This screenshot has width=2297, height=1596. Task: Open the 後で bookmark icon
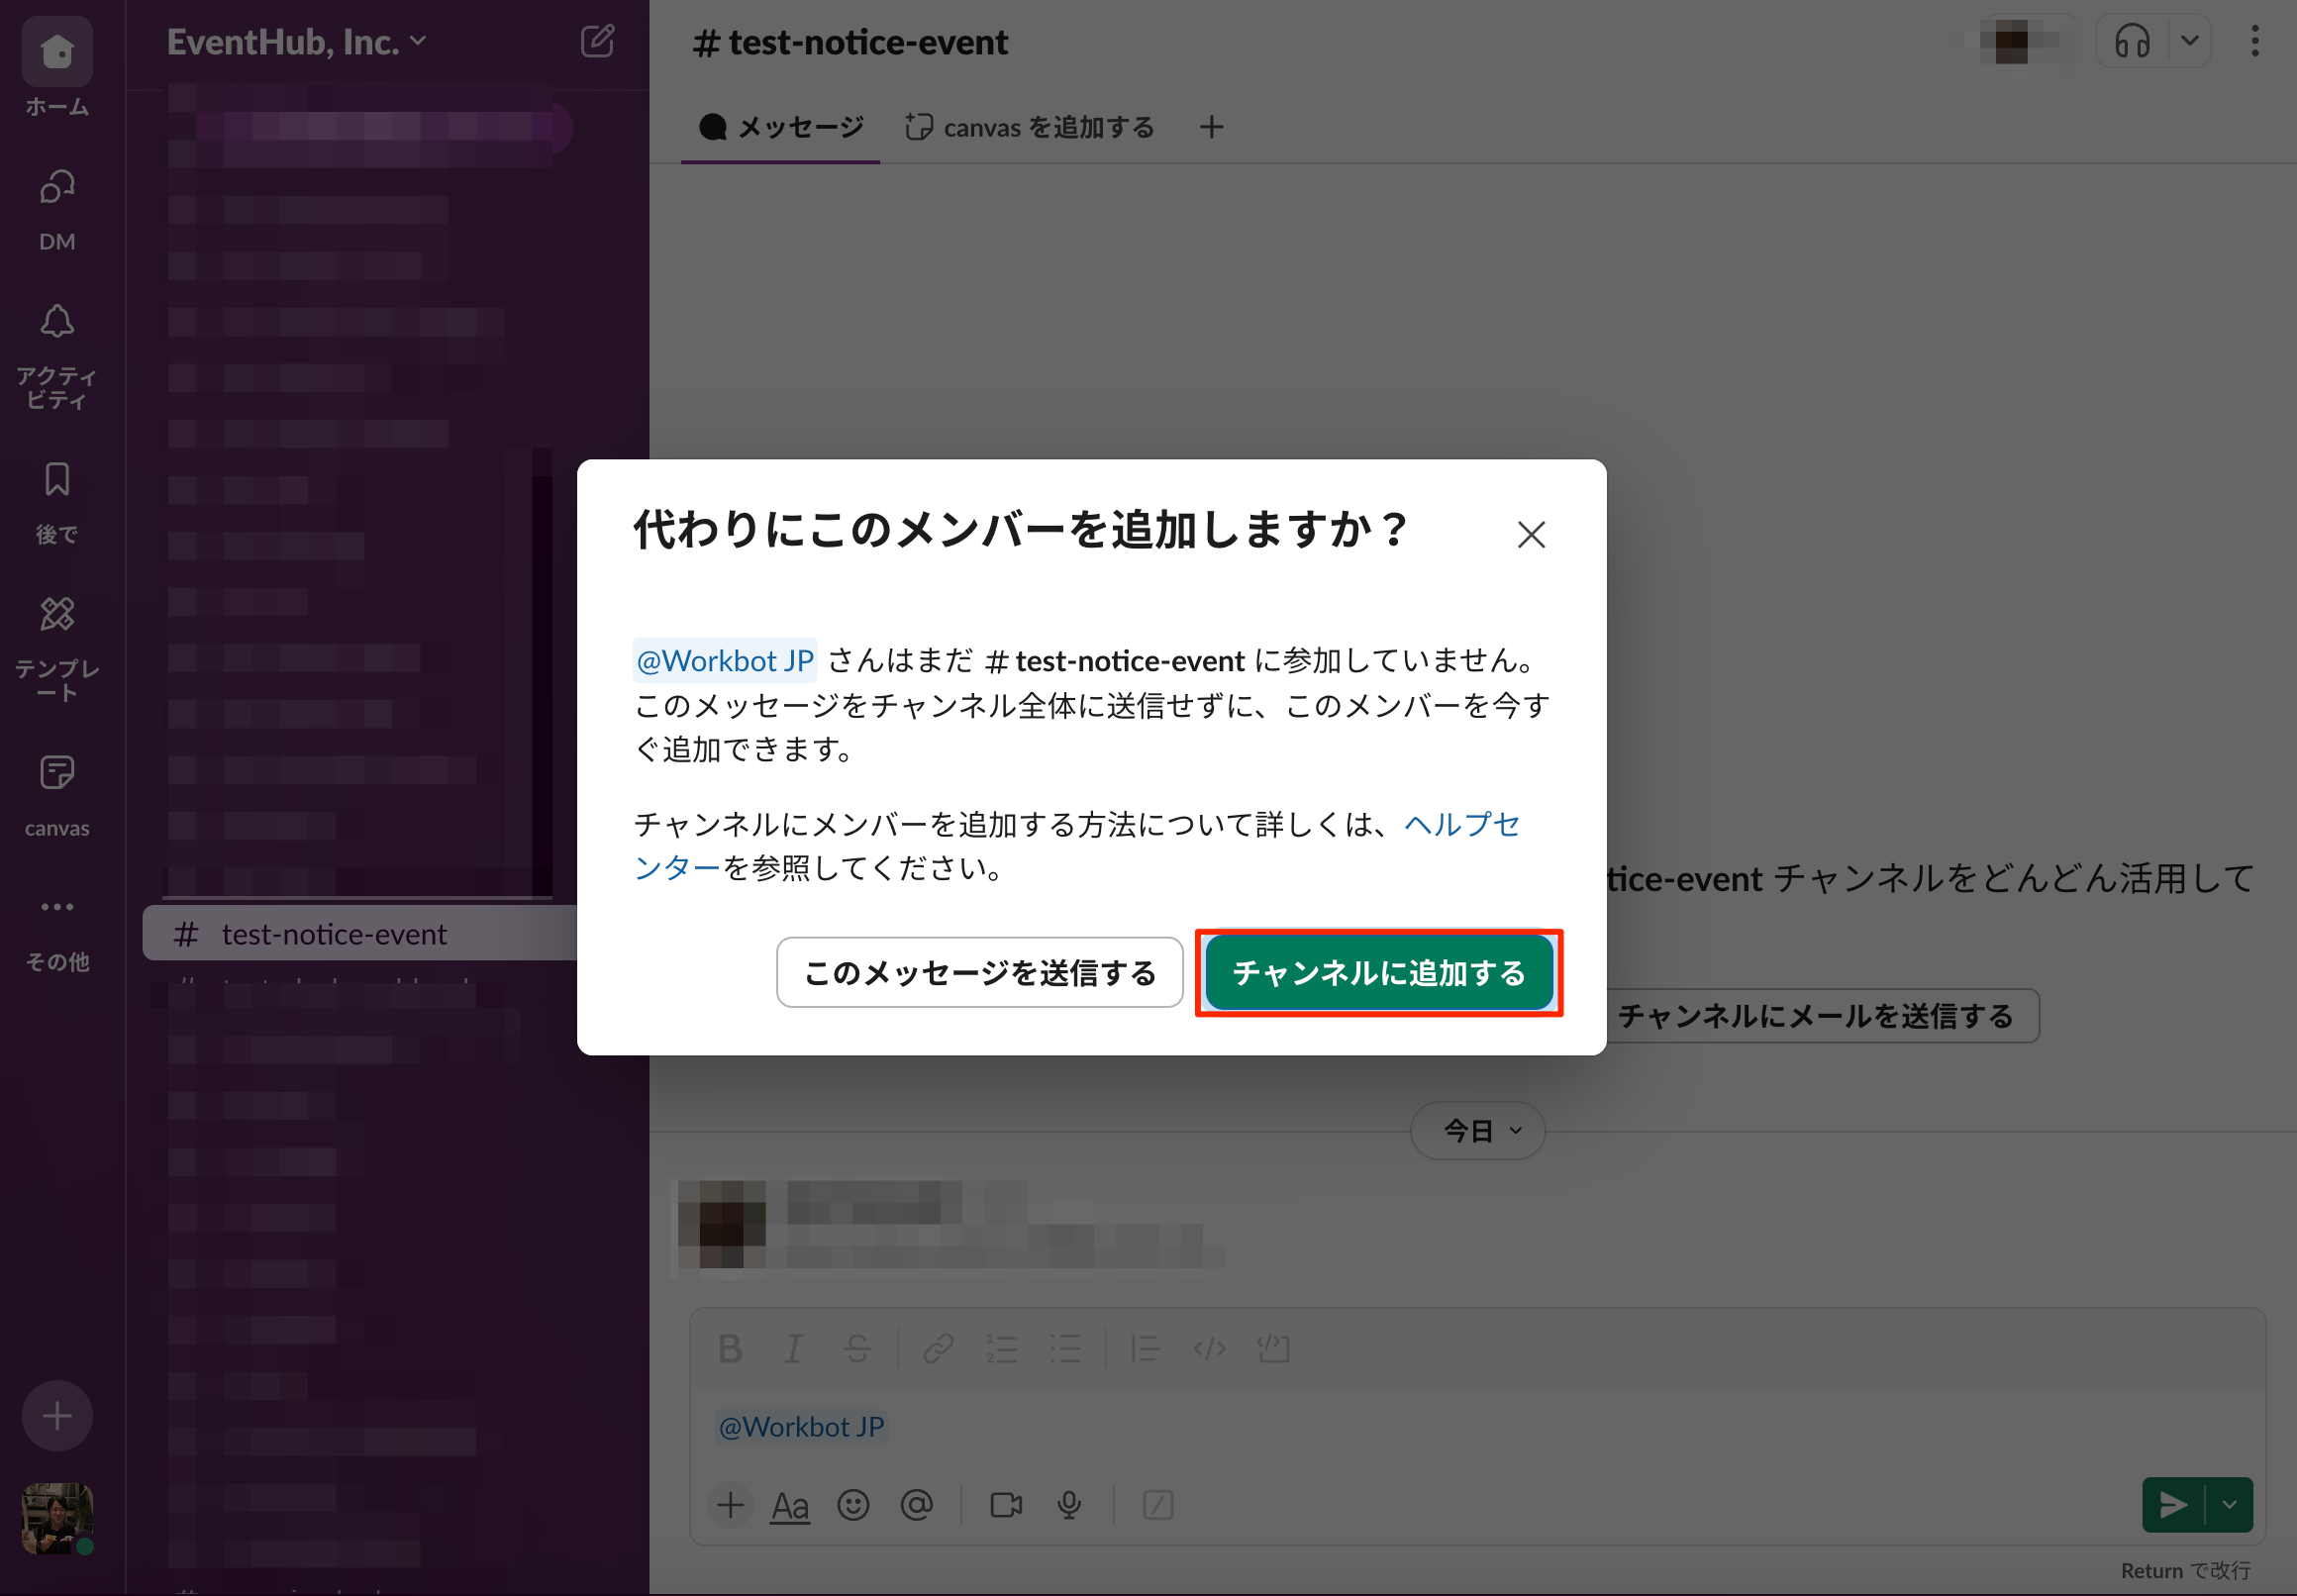tap(57, 480)
